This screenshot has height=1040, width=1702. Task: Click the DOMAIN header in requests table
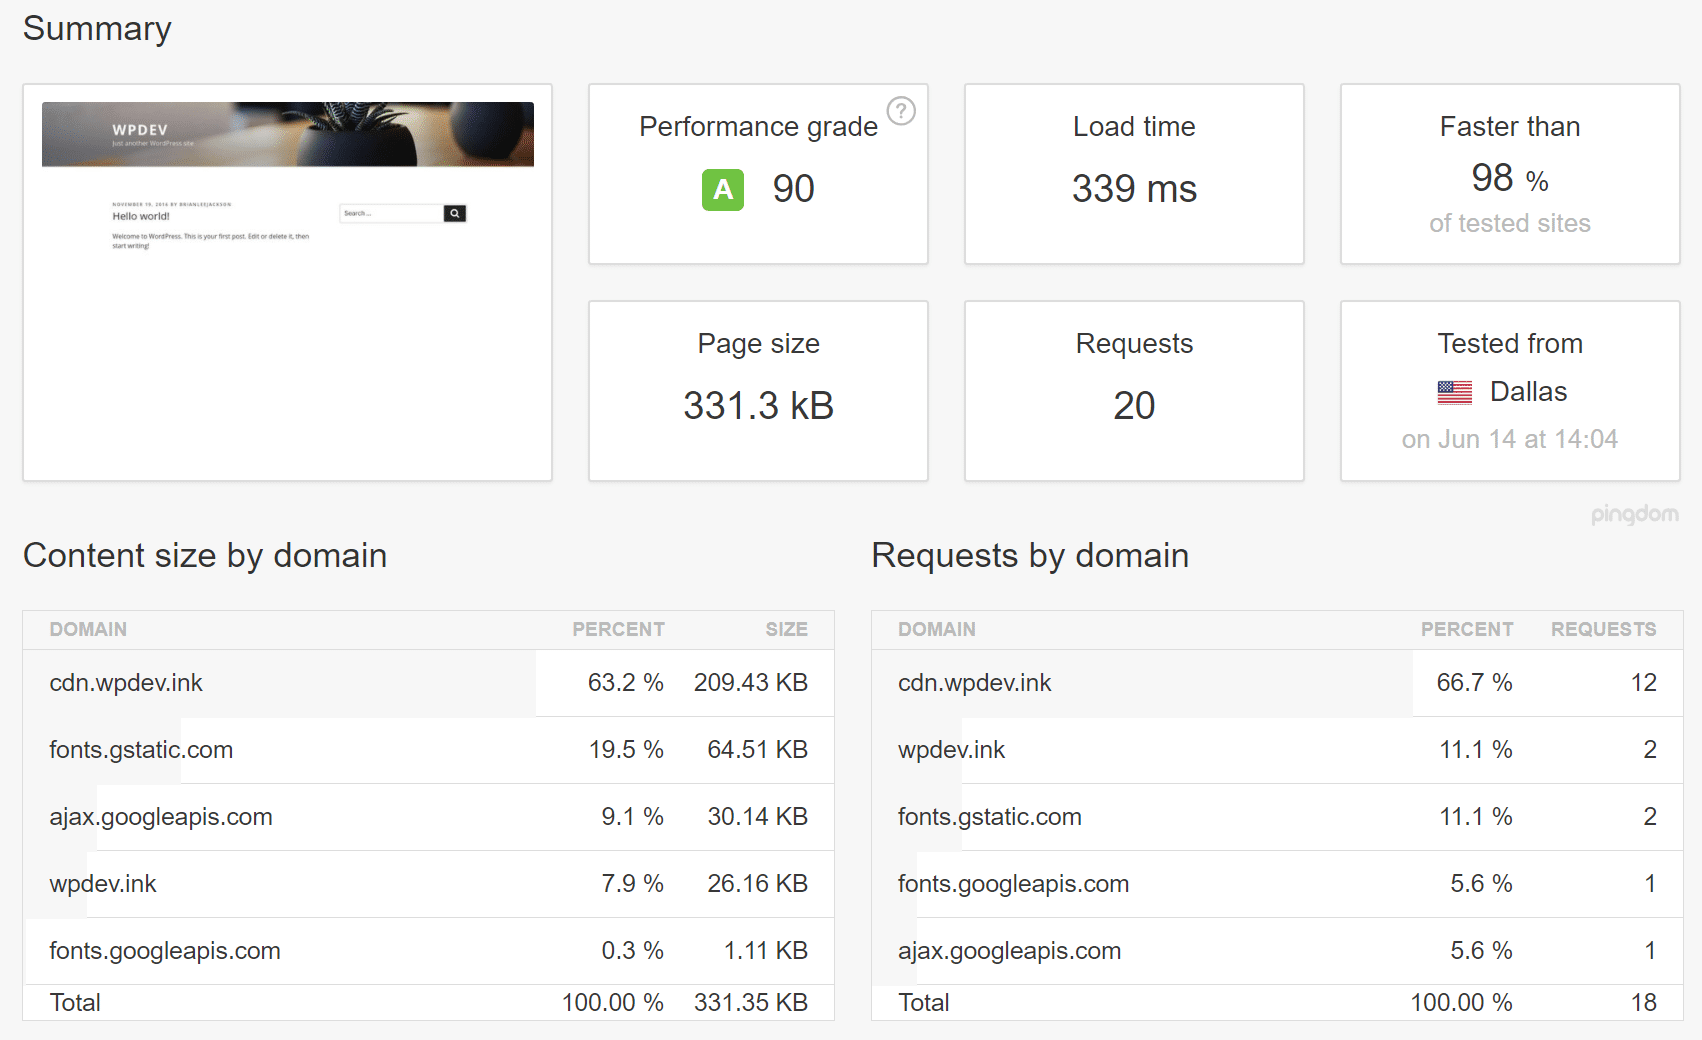point(936,629)
